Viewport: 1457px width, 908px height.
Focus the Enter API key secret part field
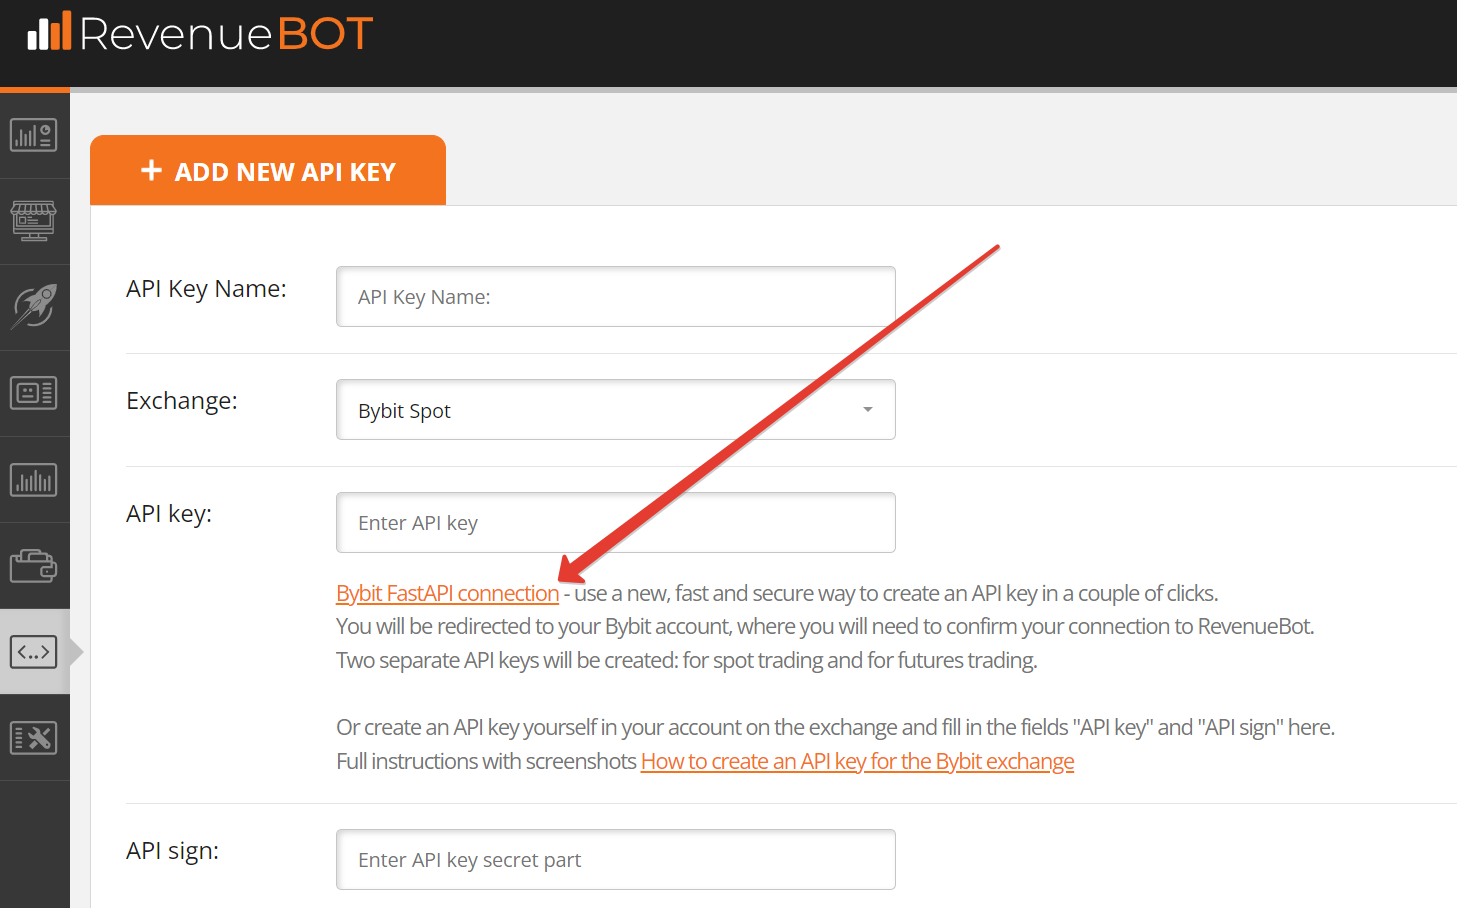pos(616,860)
